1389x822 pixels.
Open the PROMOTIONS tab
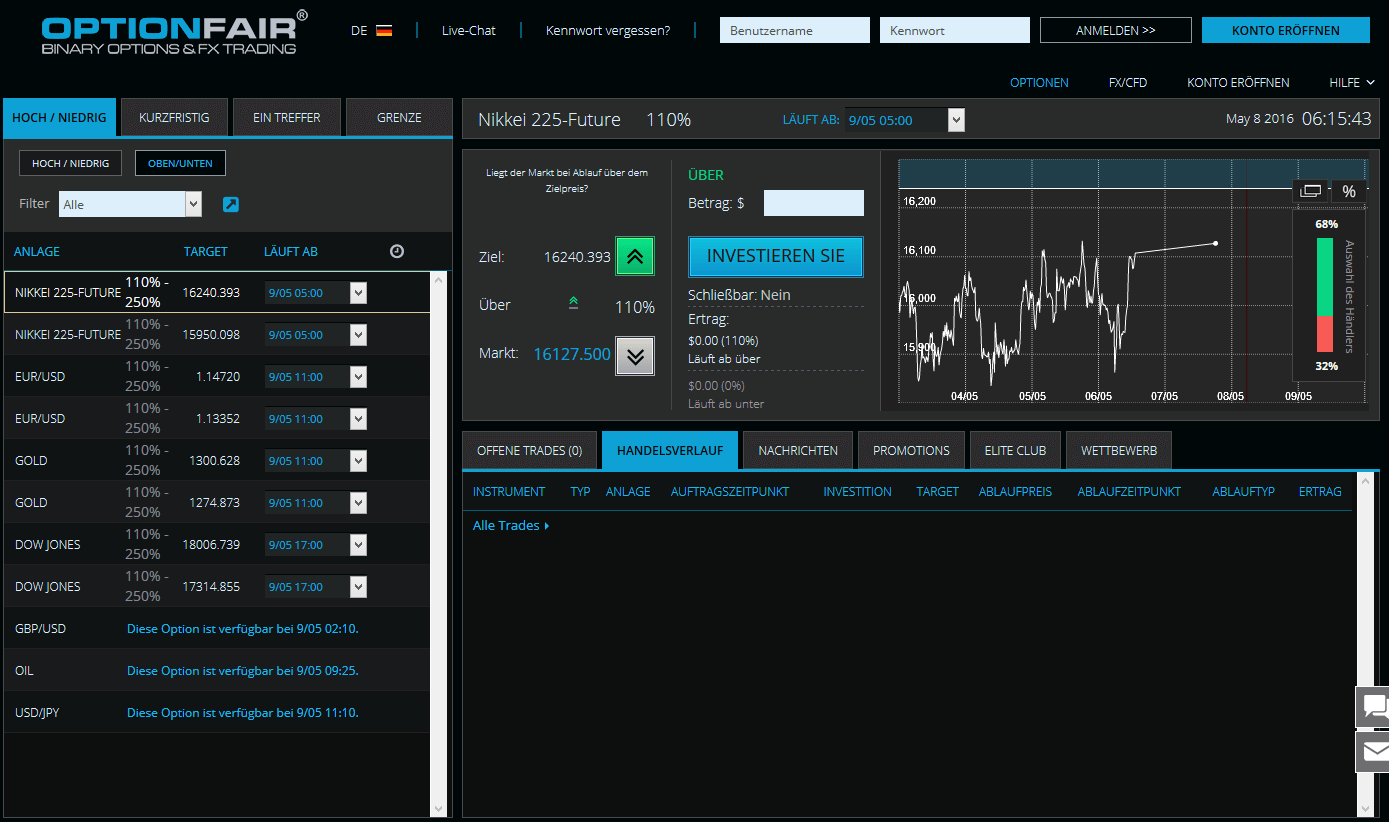tap(911, 451)
